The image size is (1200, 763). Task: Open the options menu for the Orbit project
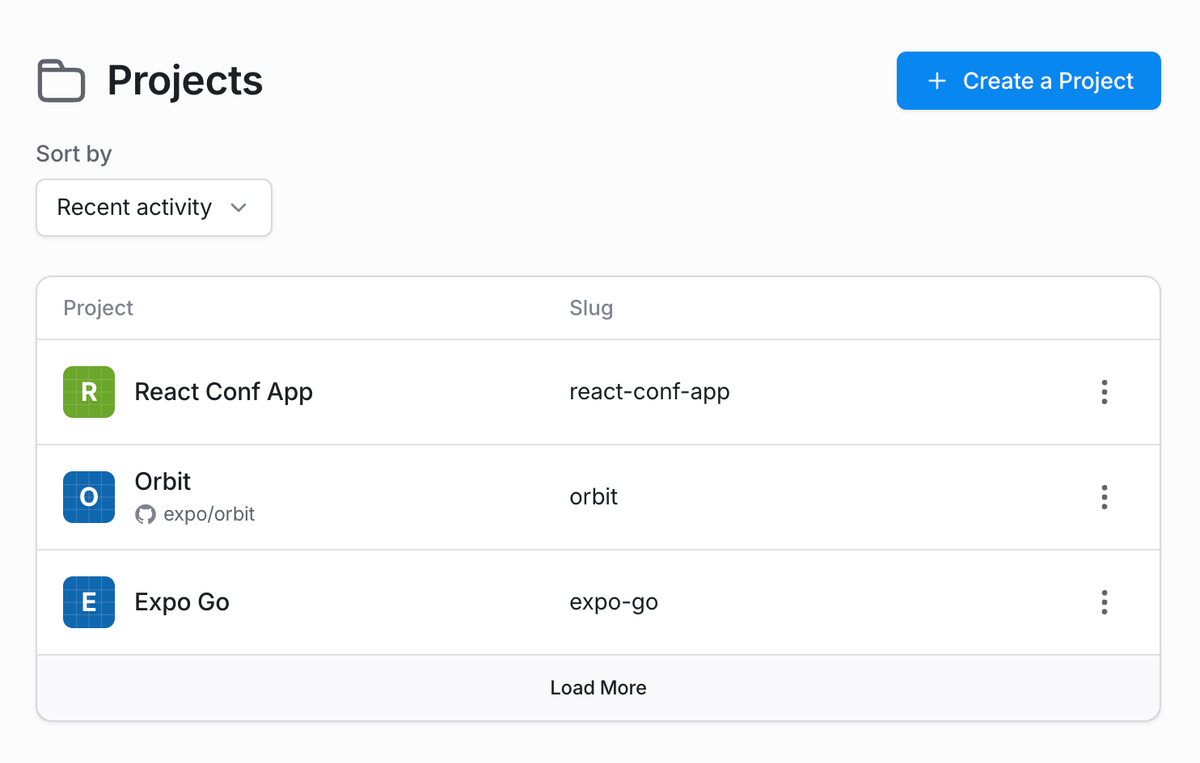[x=1104, y=497]
